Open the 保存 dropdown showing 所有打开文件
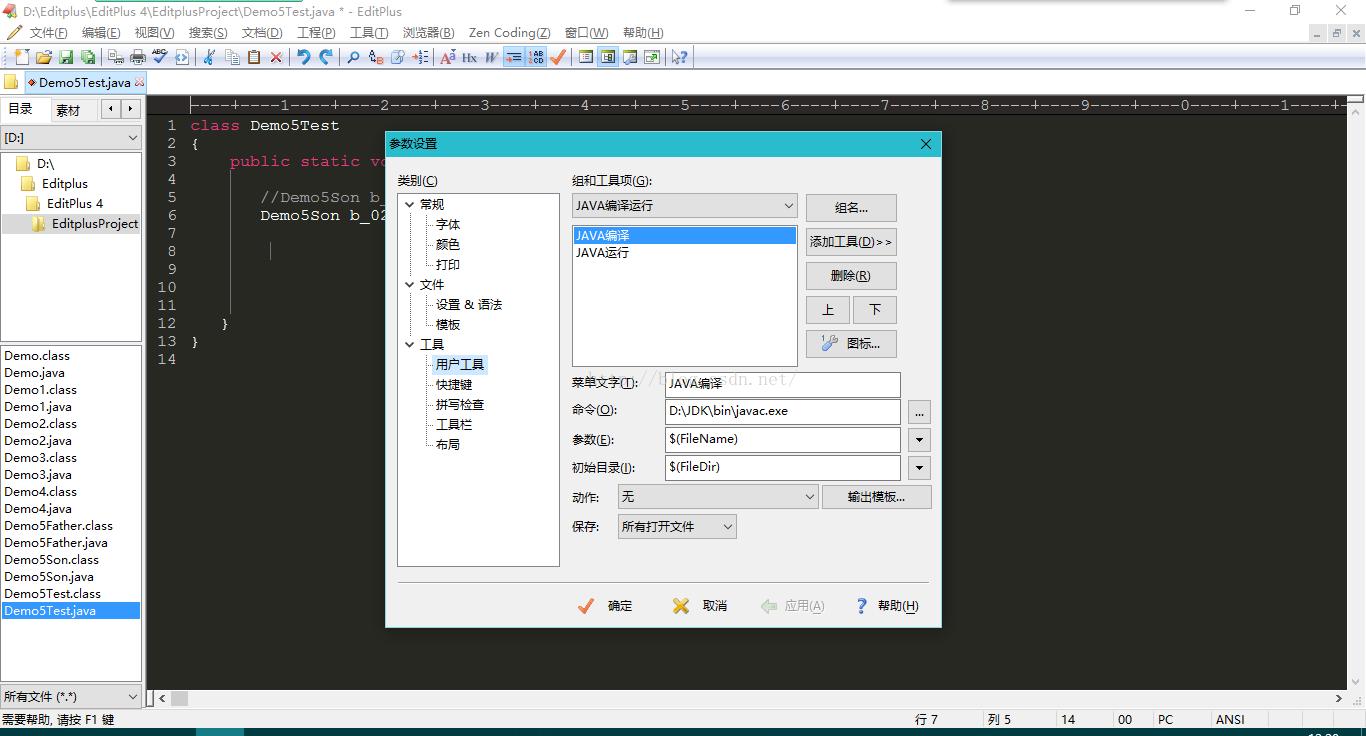This screenshot has width=1366, height=736. point(677,526)
